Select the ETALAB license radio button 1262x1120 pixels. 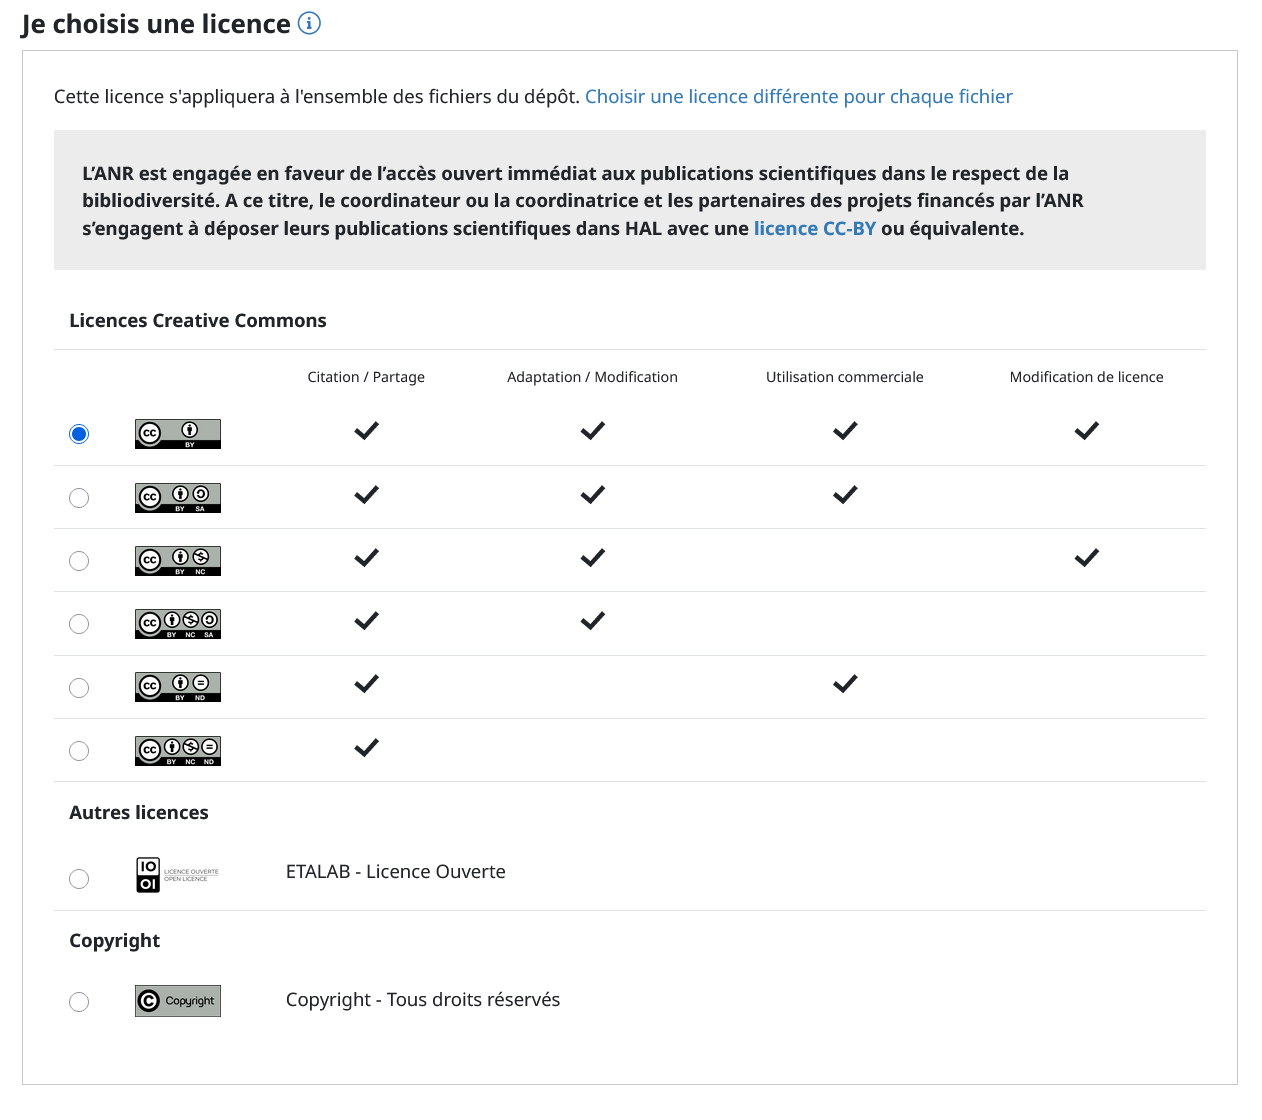pyautogui.click(x=79, y=879)
